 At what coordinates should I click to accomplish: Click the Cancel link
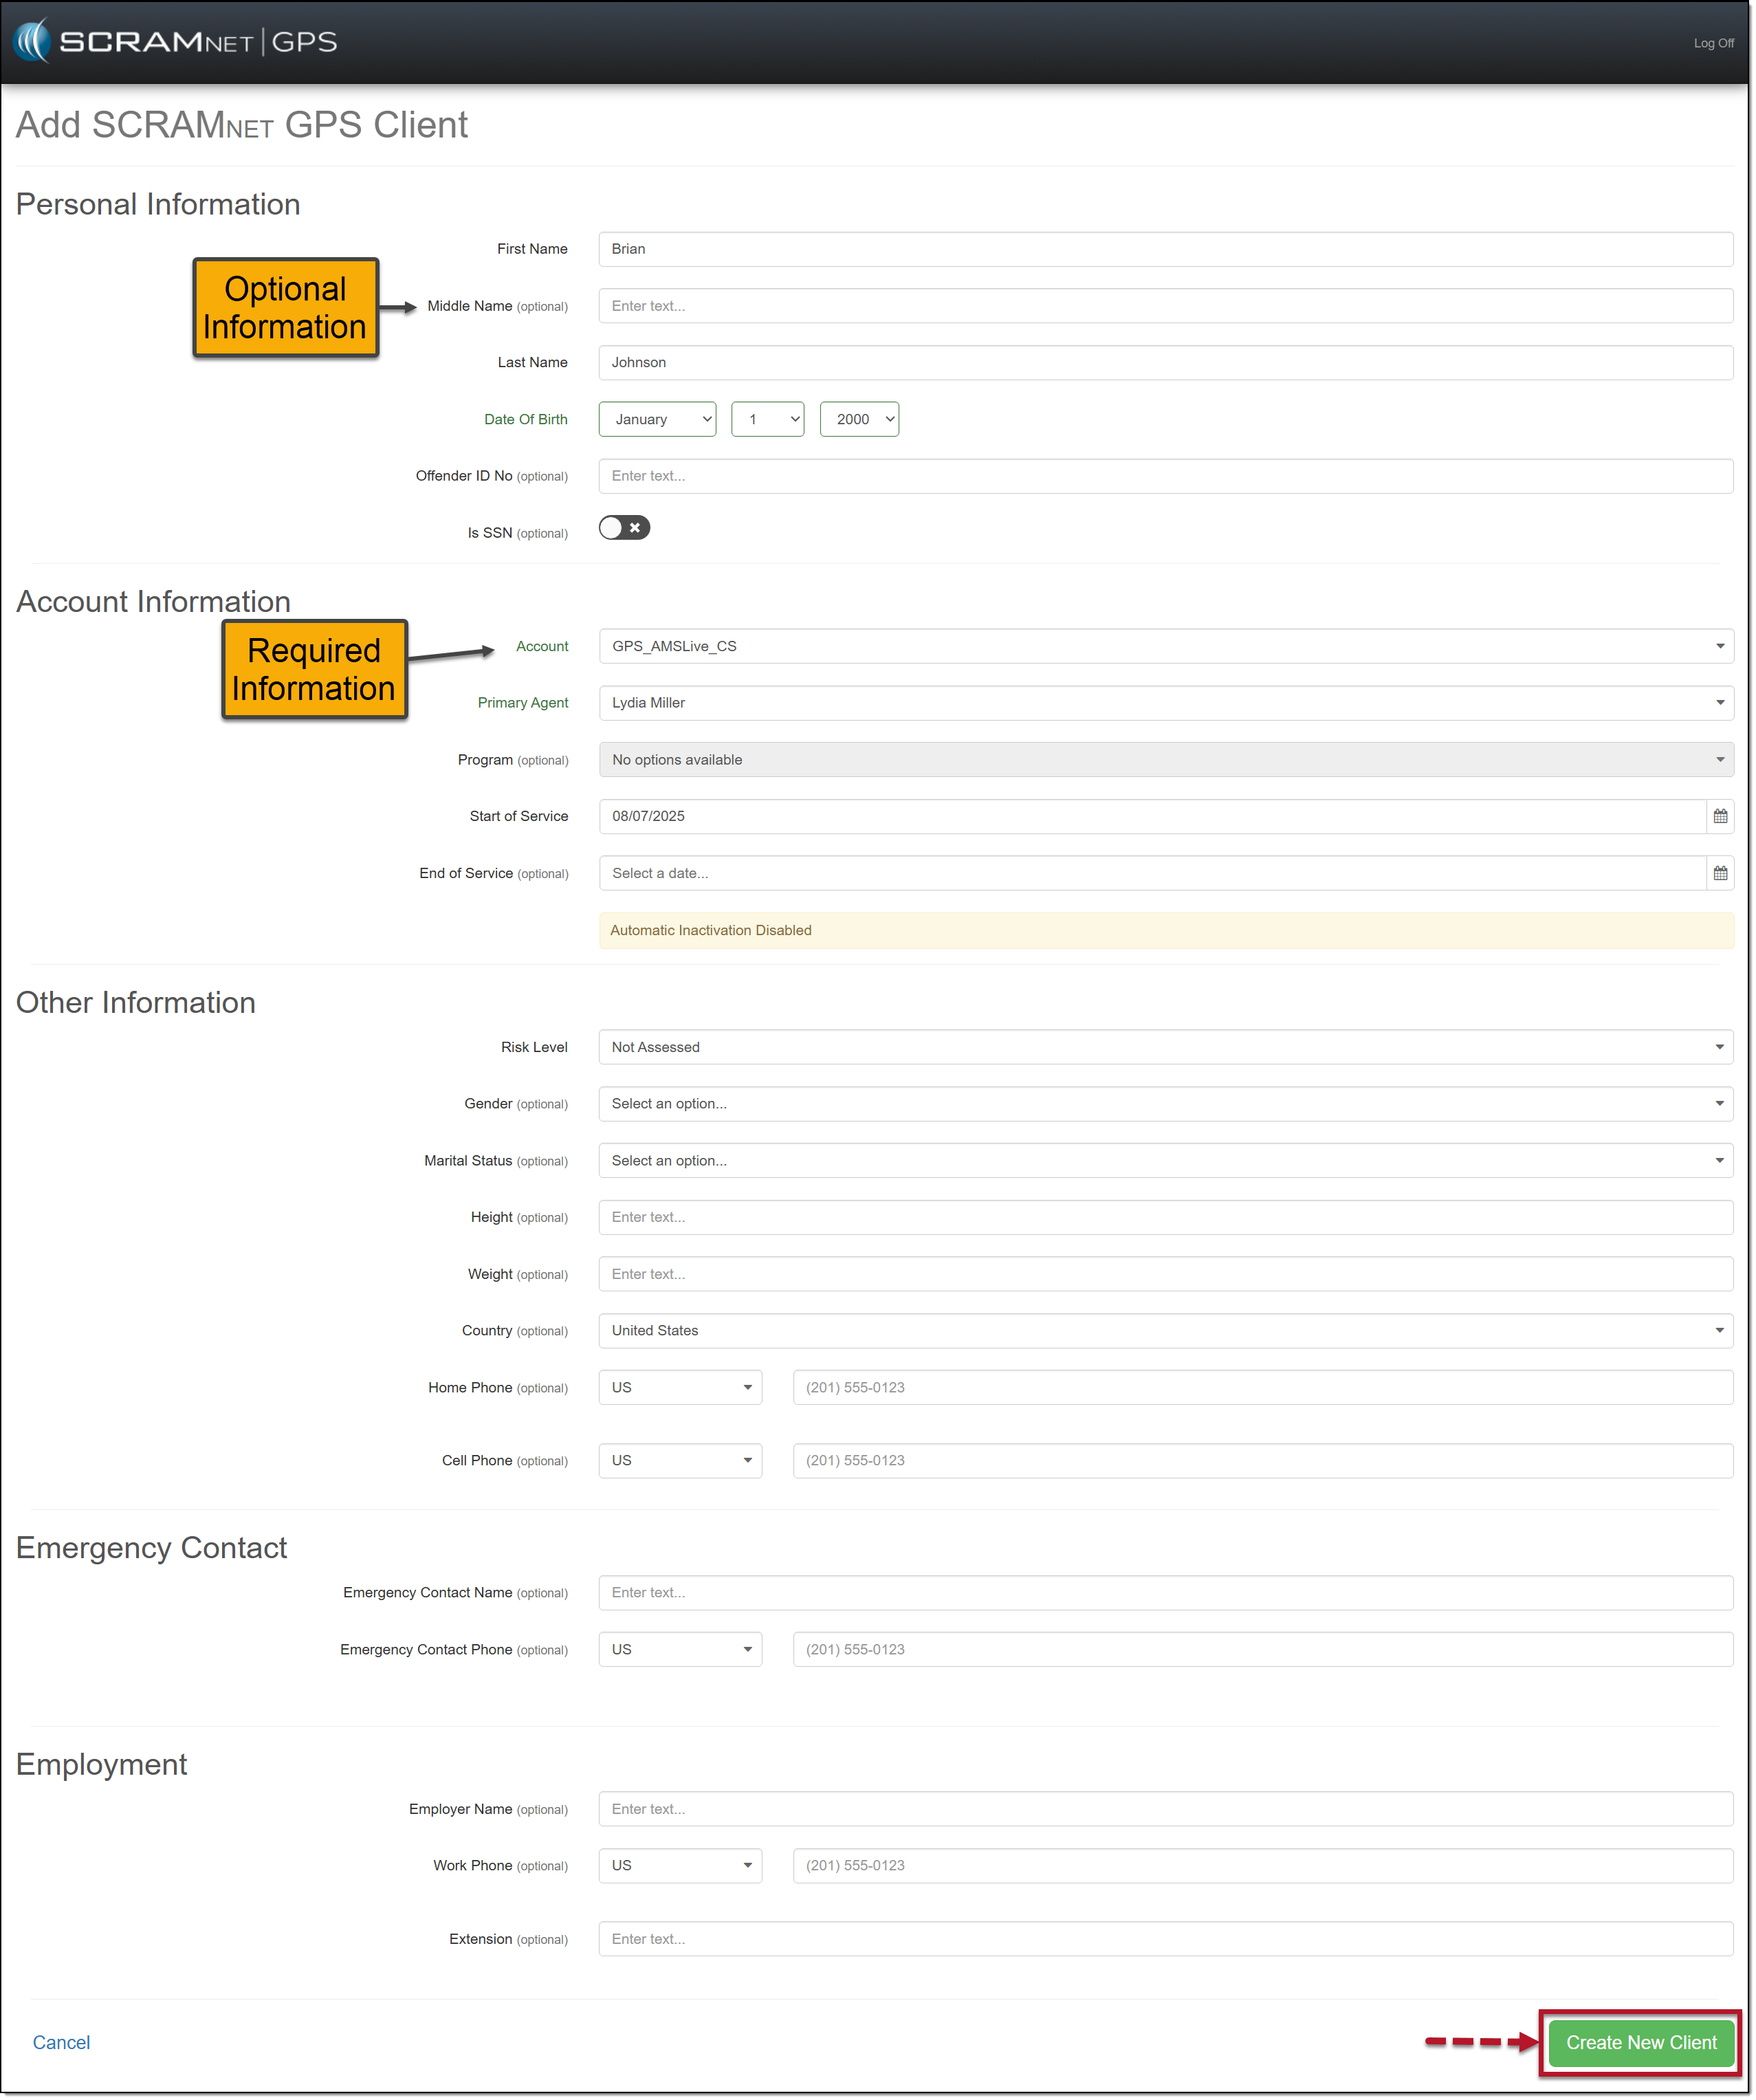(x=61, y=2043)
